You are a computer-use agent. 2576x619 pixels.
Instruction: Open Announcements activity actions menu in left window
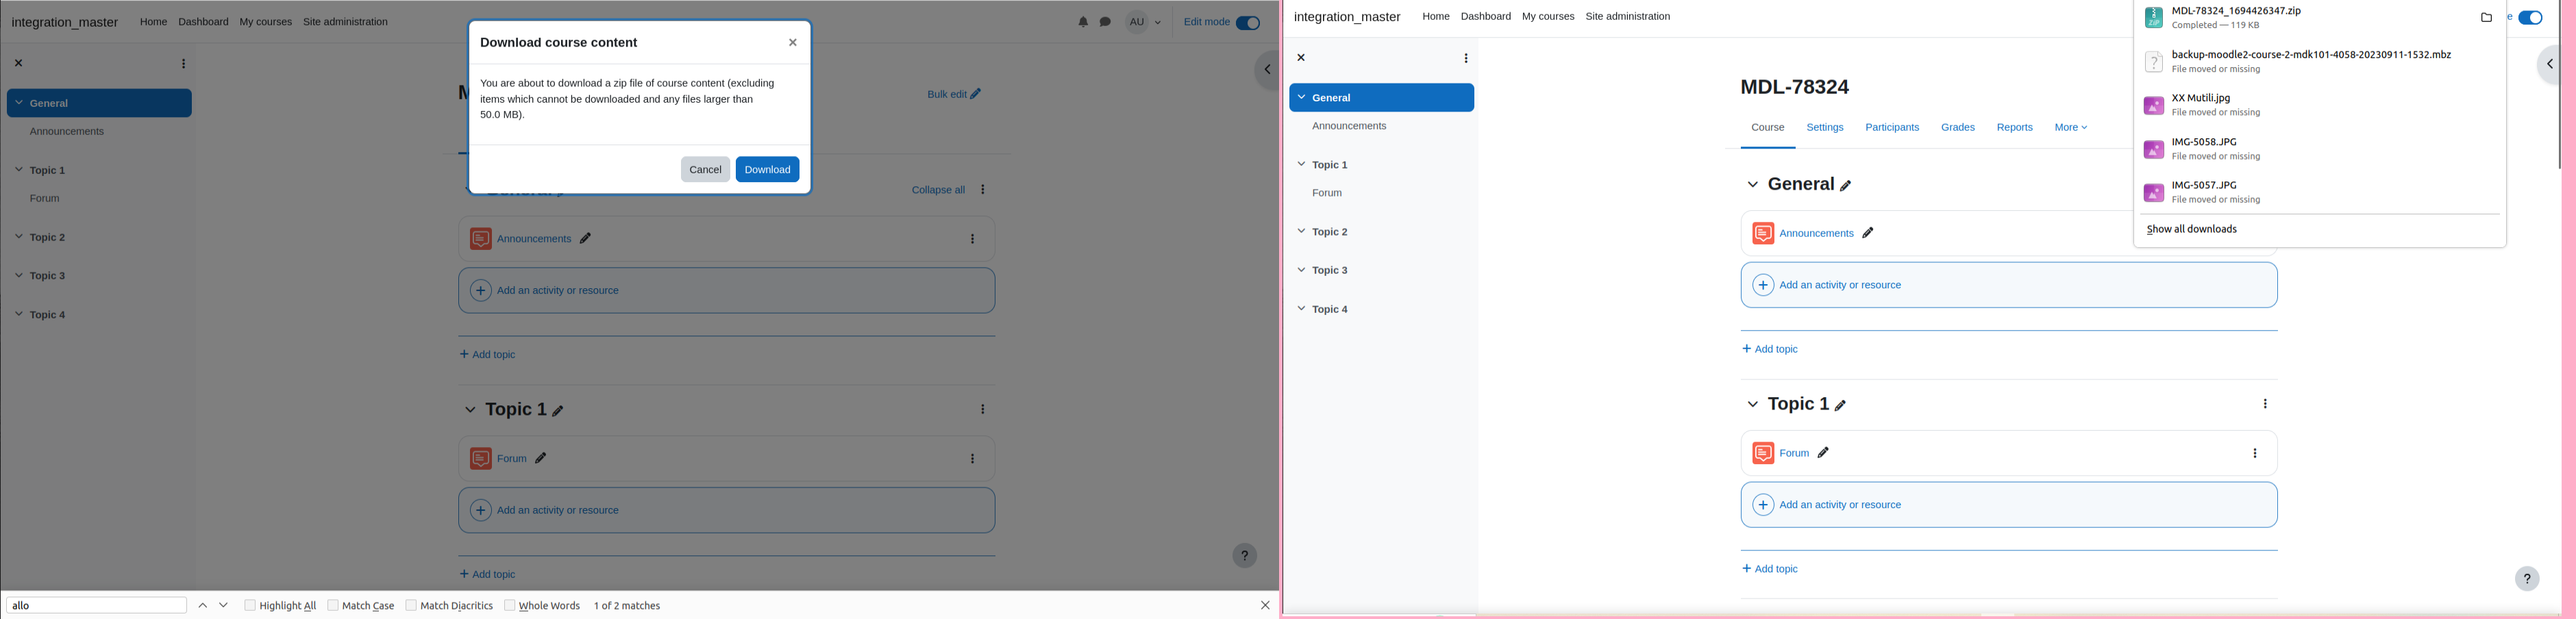(973, 240)
